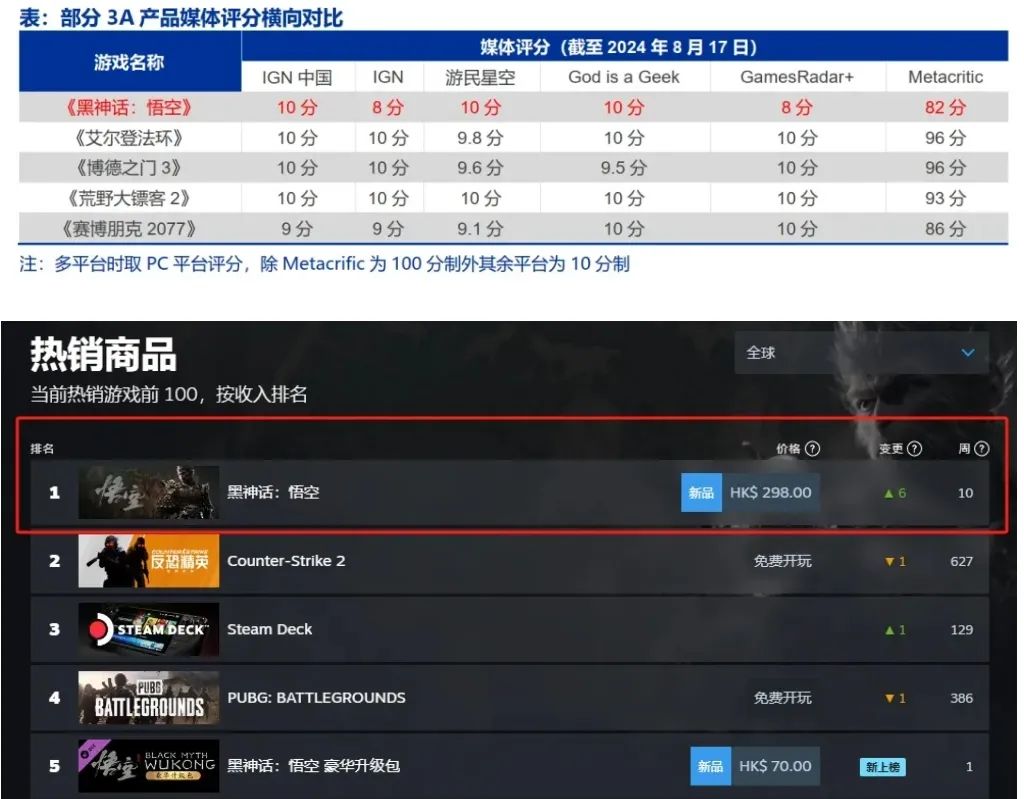This screenshot has width=1024, height=799.
Task: Click the Steam Deck logo thumbnail
Action: pyautogui.click(x=149, y=629)
